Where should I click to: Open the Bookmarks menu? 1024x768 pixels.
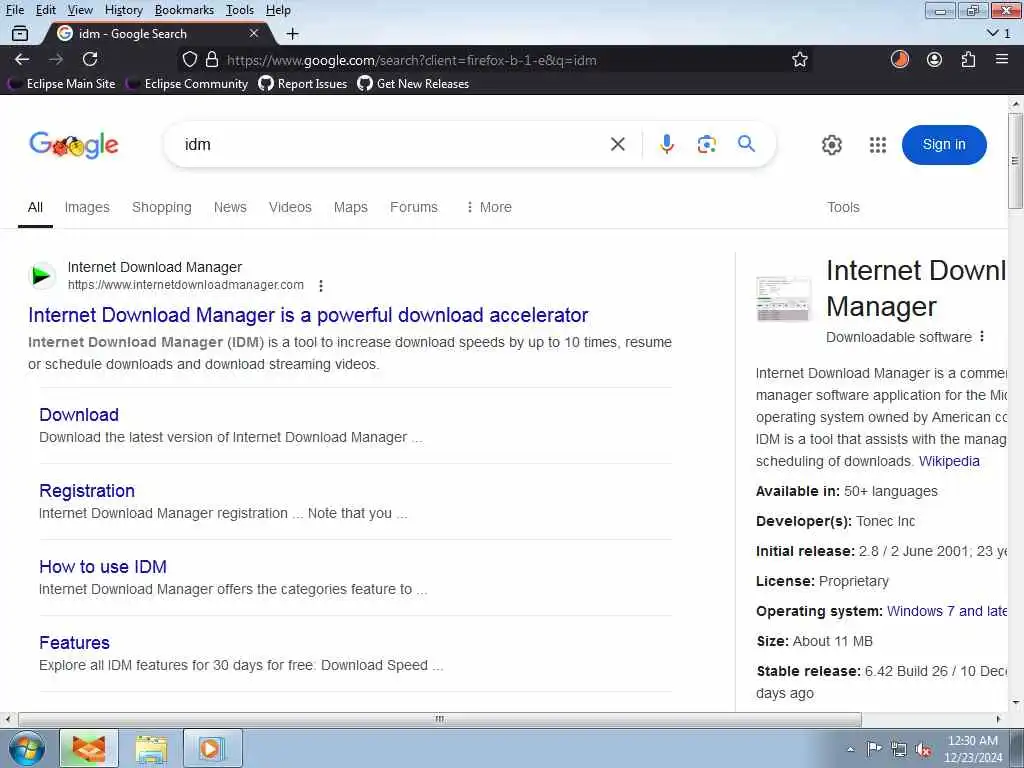click(184, 10)
